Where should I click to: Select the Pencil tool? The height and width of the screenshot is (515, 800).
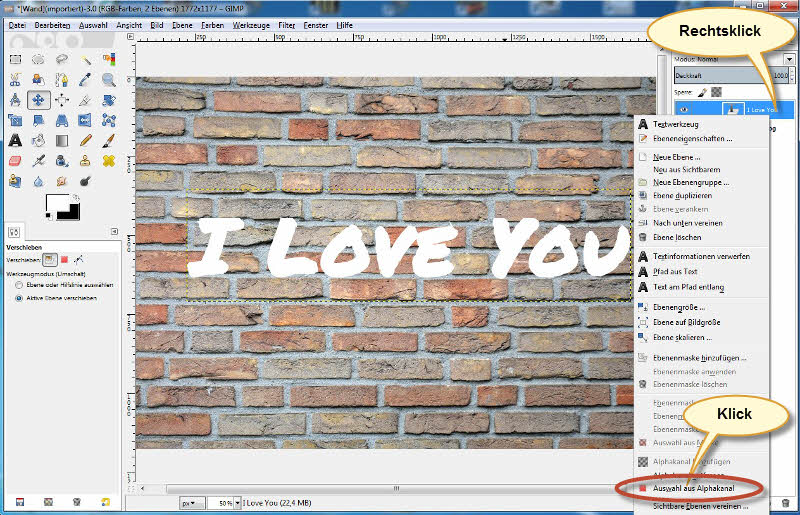[x=86, y=140]
